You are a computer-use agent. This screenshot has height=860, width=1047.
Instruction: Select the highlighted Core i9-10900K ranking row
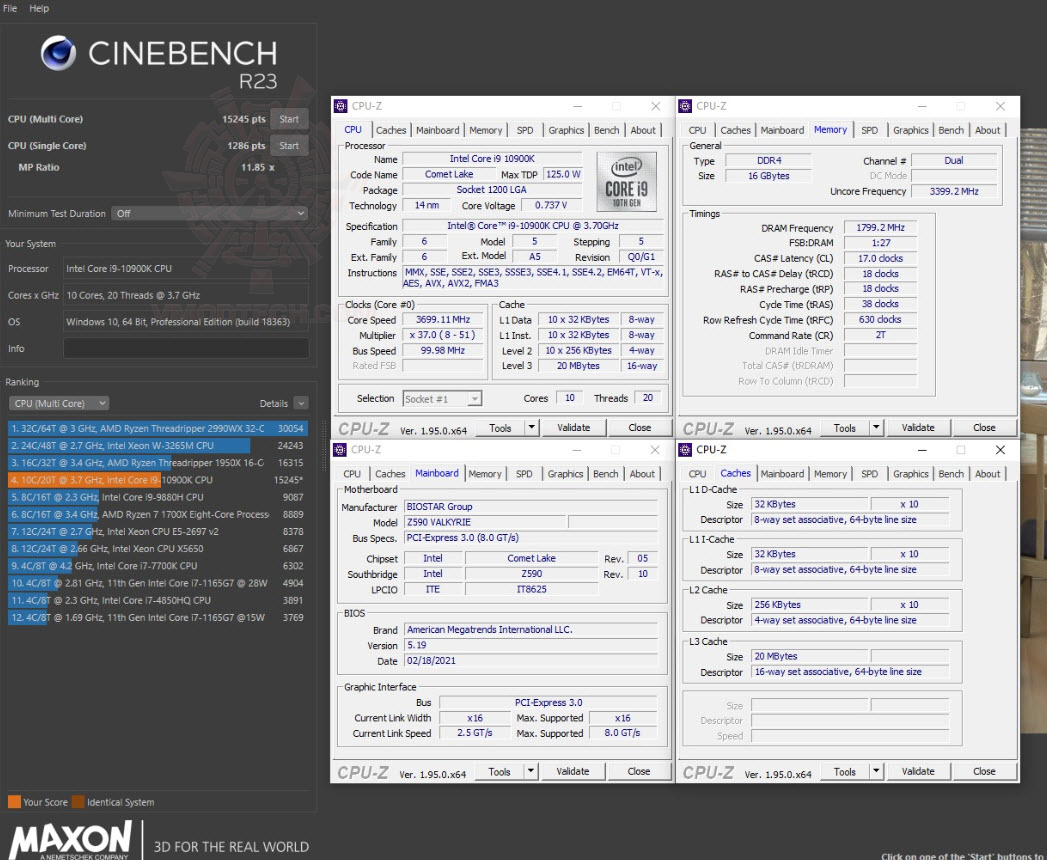tap(158, 480)
